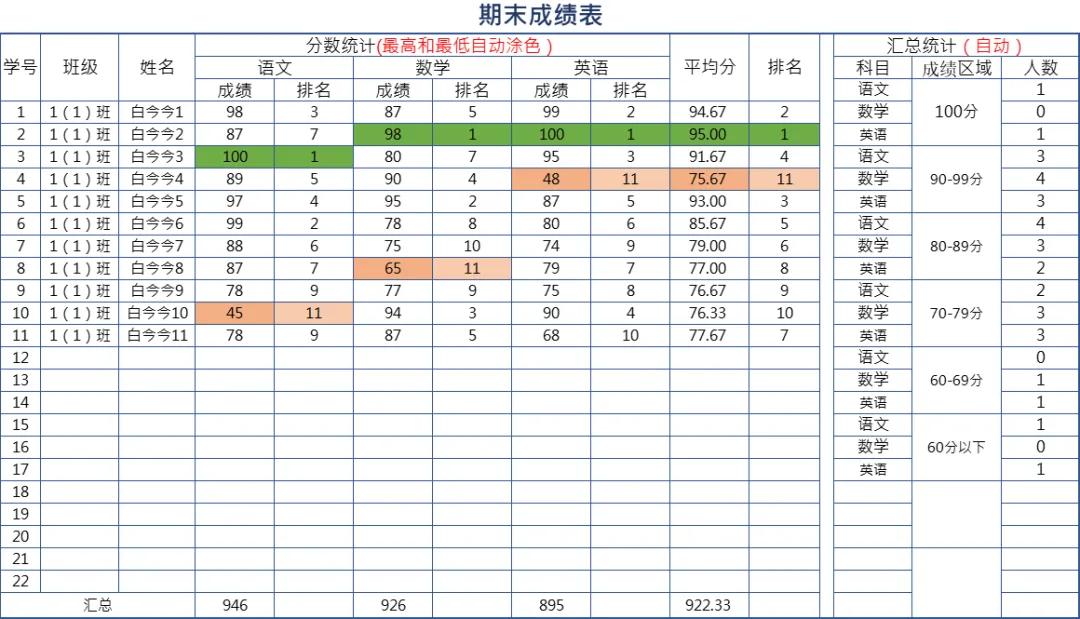The image size is (1080, 619).
Task: Click the green 数学 score 98 of 白今今2
Action: pyautogui.click(x=393, y=134)
